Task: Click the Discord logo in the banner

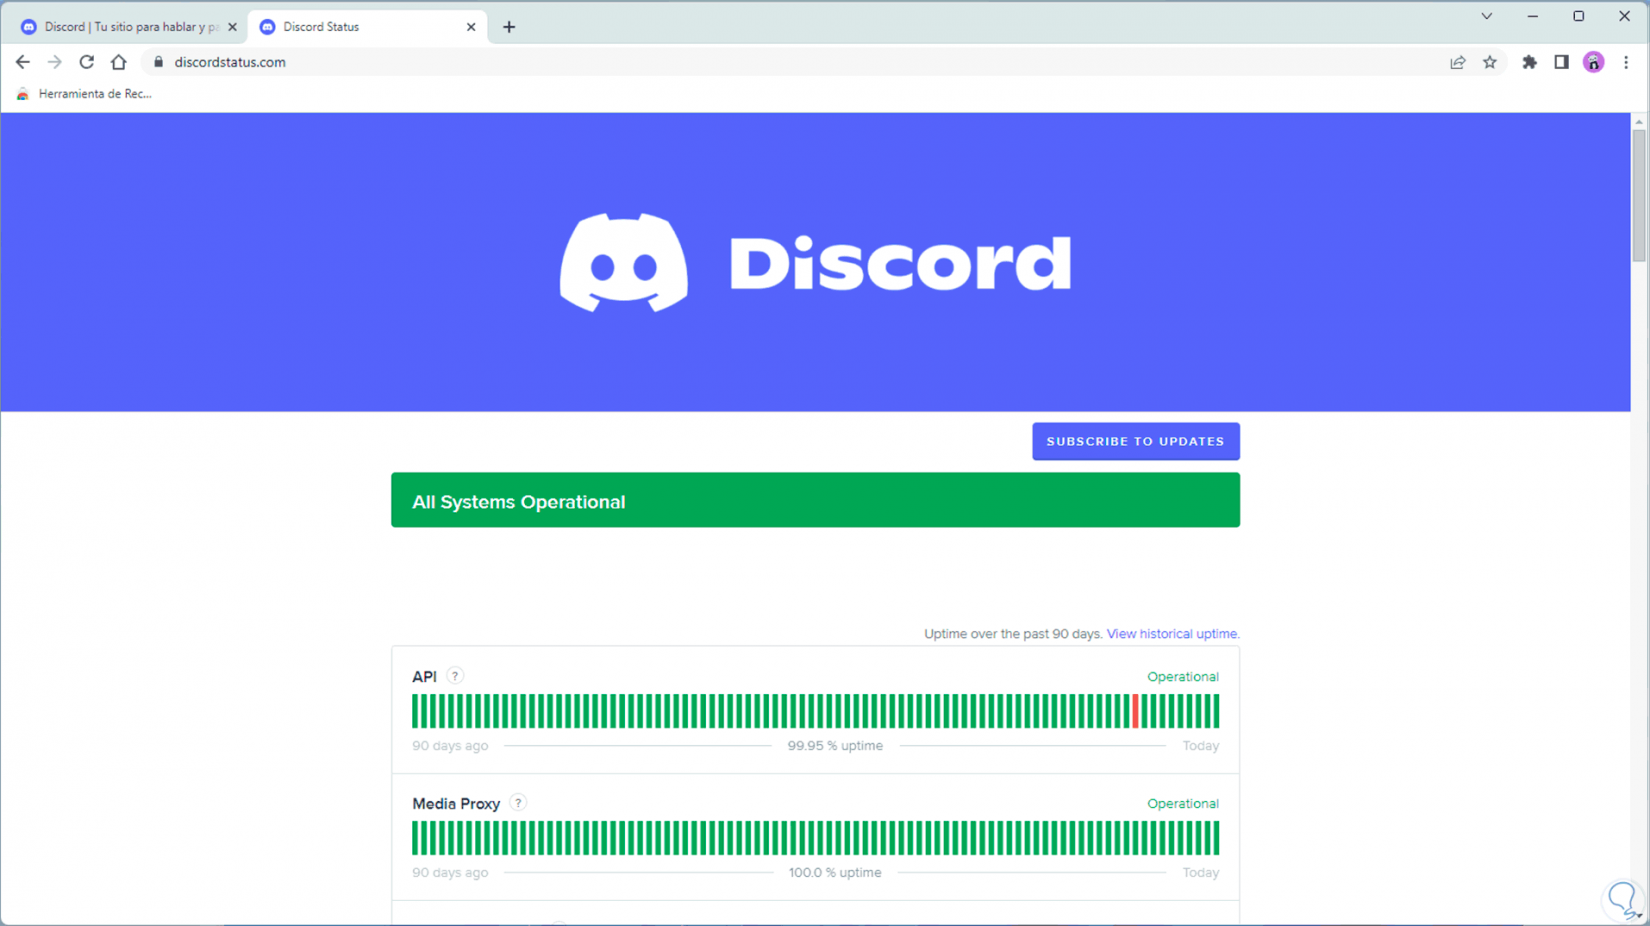Action: coord(815,262)
